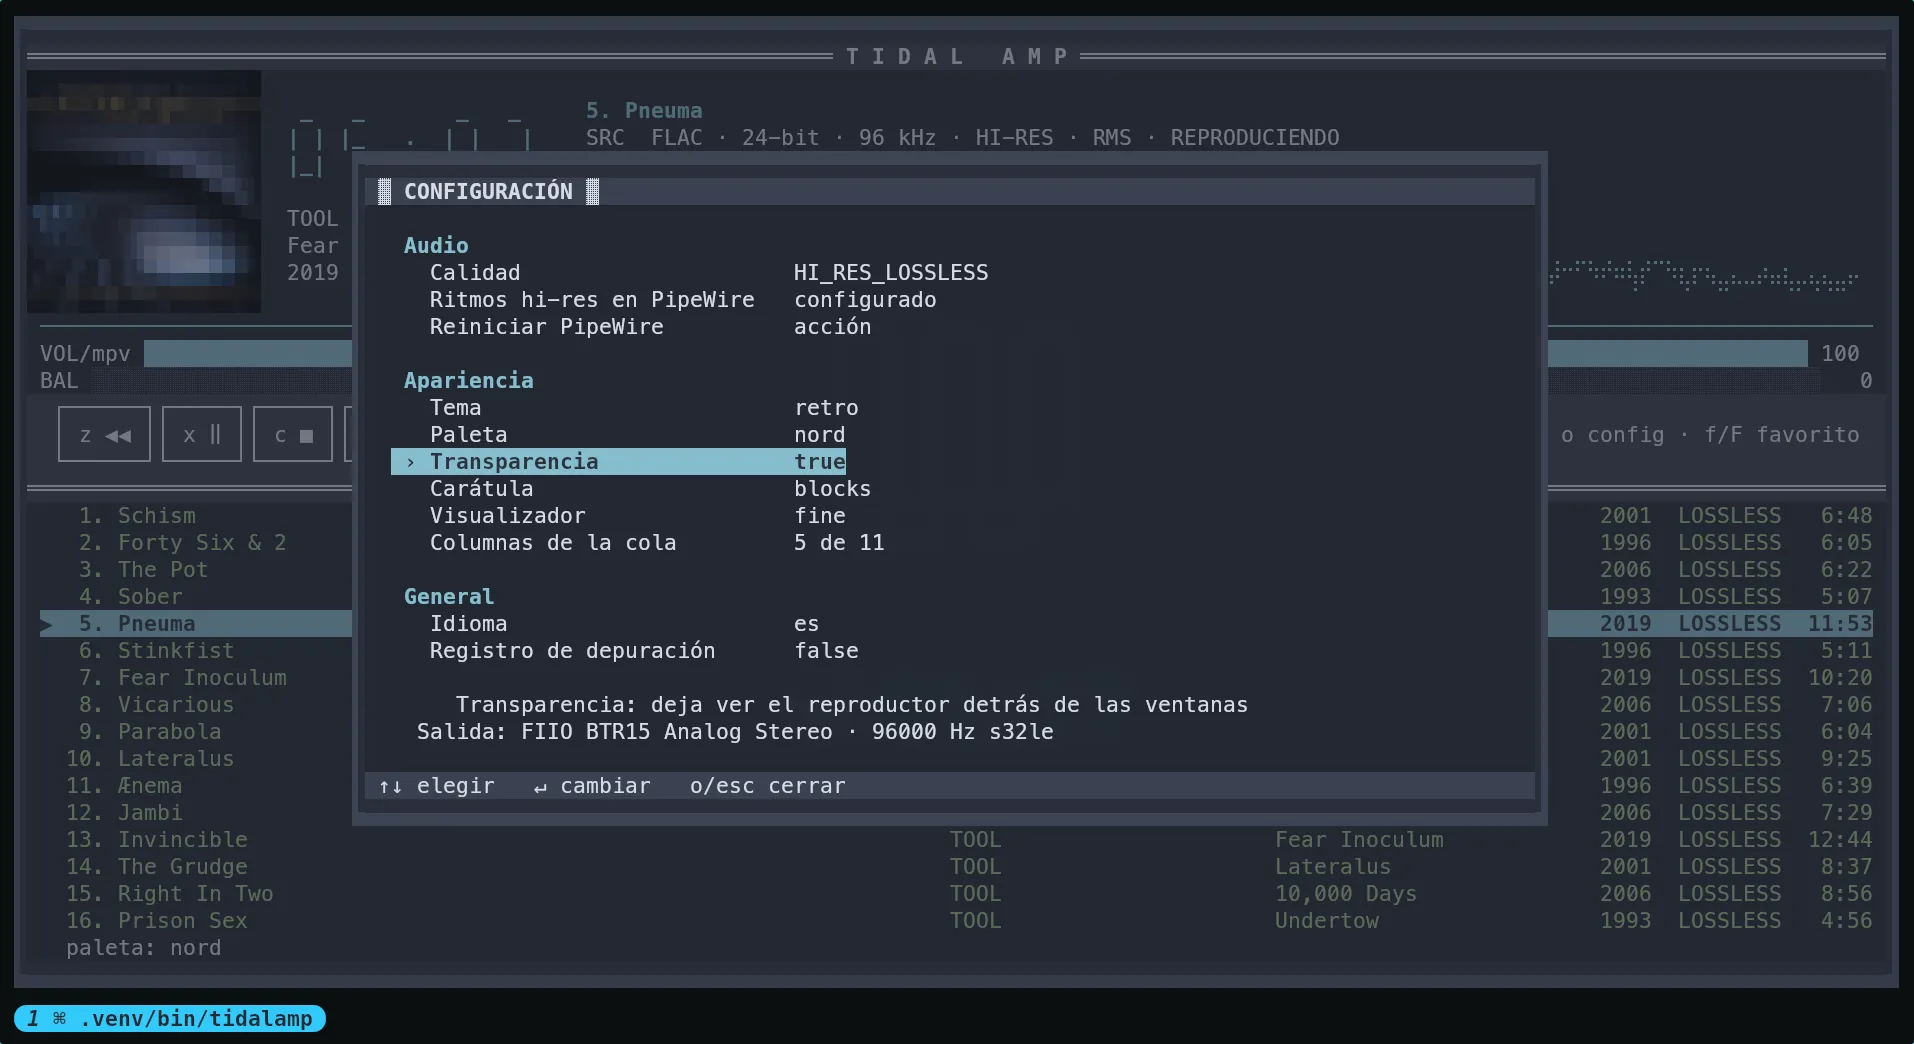Click the cambiar hint in footer
The image size is (1914, 1044).
pyautogui.click(x=592, y=785)
